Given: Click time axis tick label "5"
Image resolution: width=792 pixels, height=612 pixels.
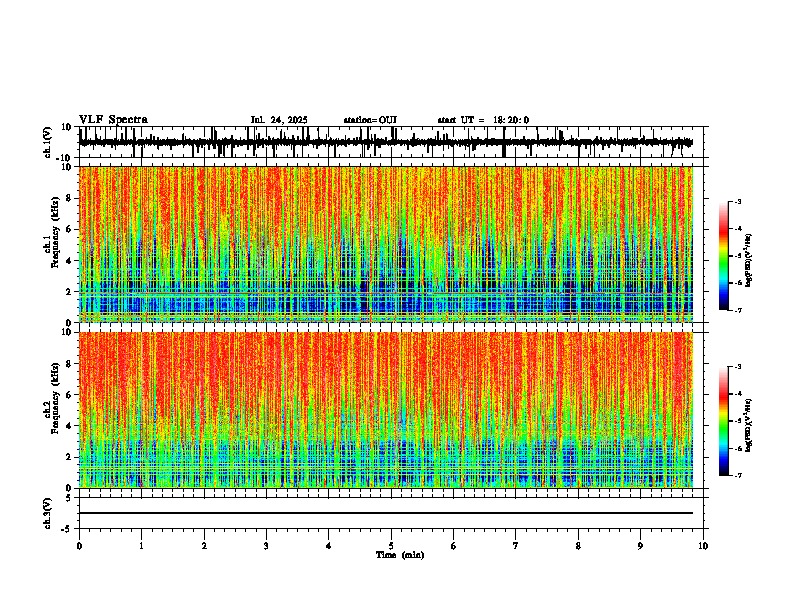Looking at the screenshot, I should [x=391, y=546].
